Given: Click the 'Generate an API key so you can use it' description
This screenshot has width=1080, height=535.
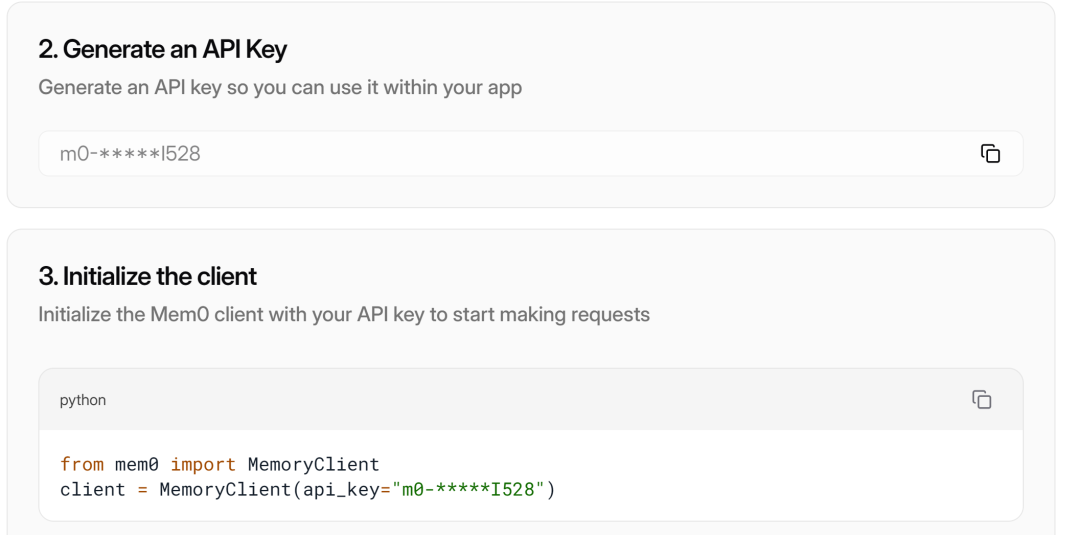Looking at the screenshot, I should (x=280, y=87).
